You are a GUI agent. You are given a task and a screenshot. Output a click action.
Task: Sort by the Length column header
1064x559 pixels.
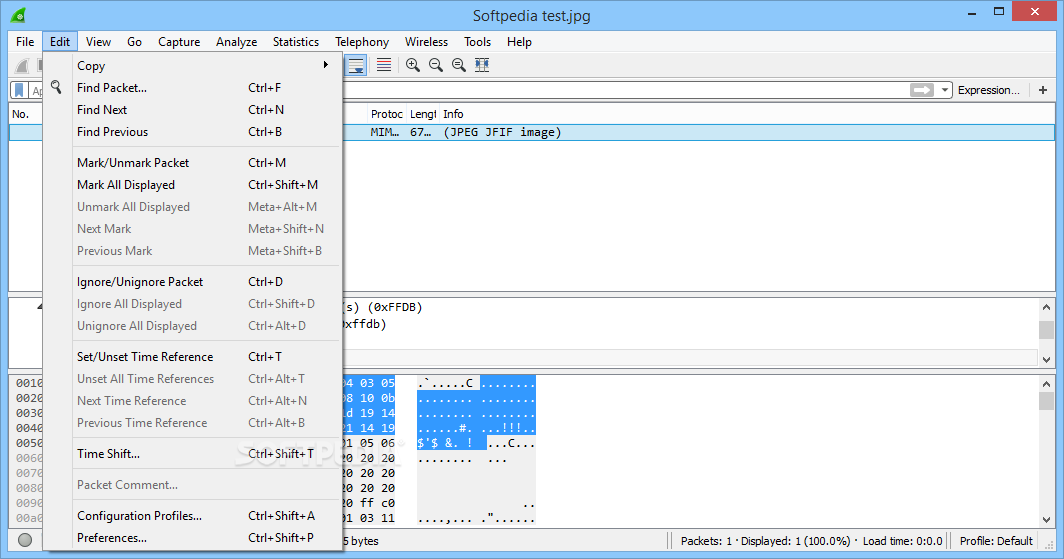pos(423,114)
